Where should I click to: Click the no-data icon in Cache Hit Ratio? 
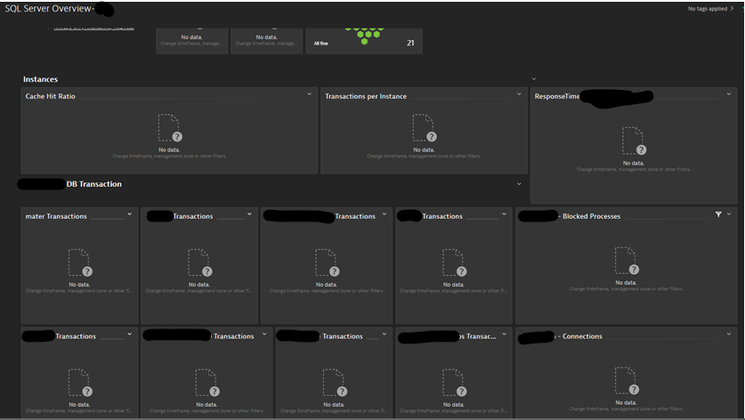pyautogui.click(x=169, y=128)
